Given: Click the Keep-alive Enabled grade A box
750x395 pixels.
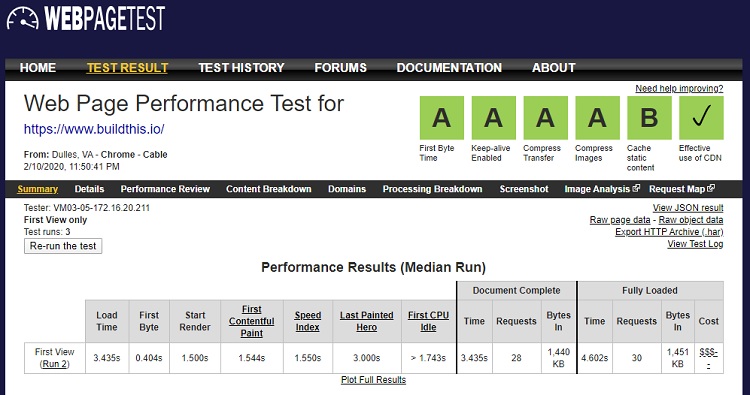Looking at the screenshot, I should point(494,118).
